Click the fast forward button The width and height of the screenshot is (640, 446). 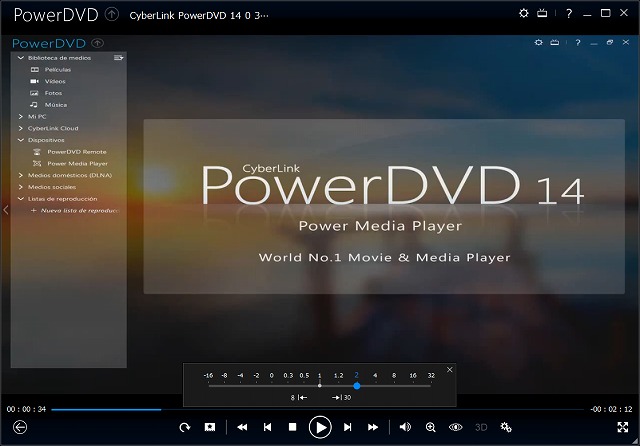(x=373, y=427)
